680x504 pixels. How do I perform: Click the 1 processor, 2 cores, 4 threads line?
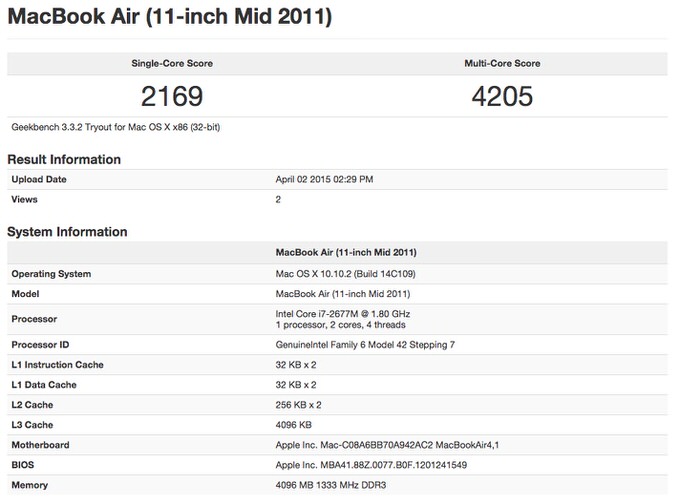[x=340, y=325]
